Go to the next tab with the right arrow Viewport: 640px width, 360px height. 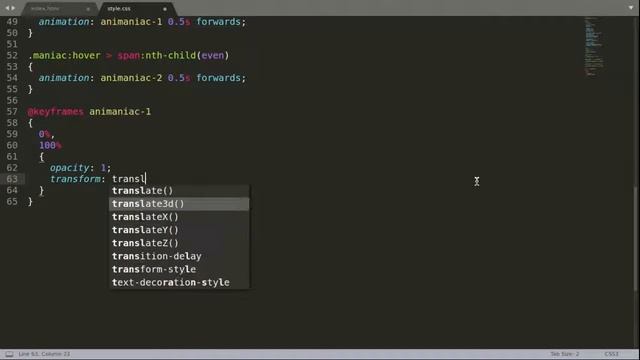point(13,8)
